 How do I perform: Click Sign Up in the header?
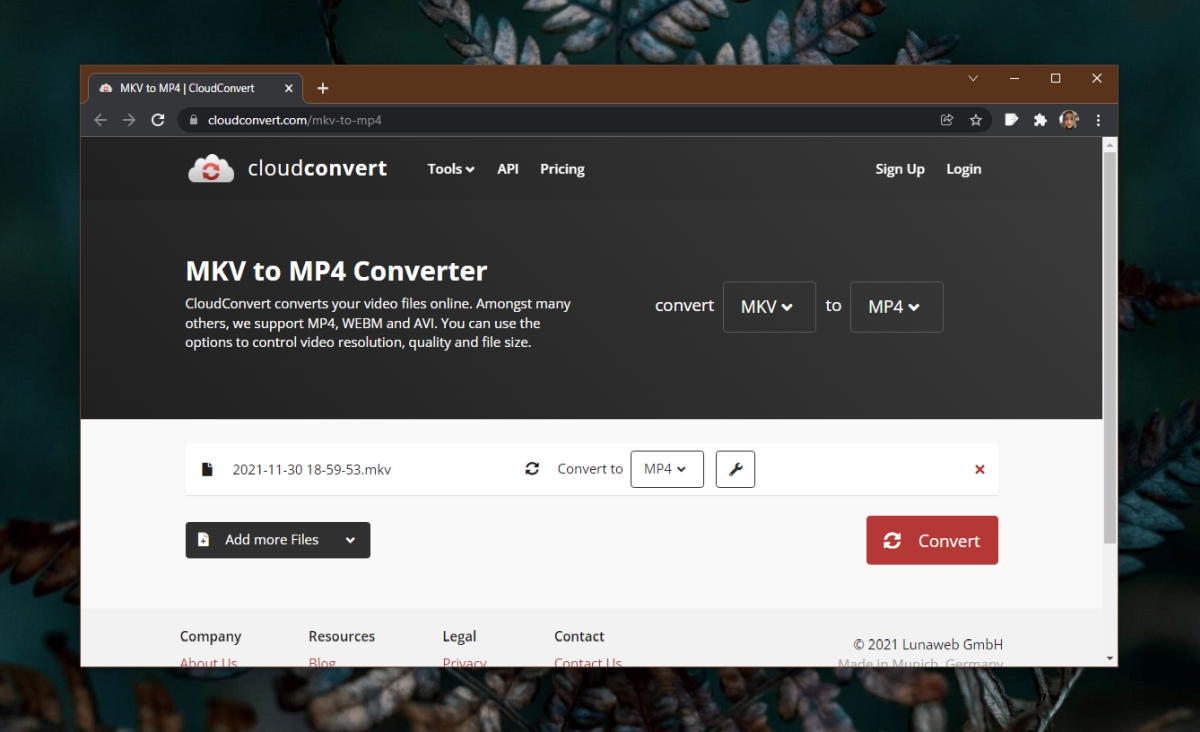900,169
